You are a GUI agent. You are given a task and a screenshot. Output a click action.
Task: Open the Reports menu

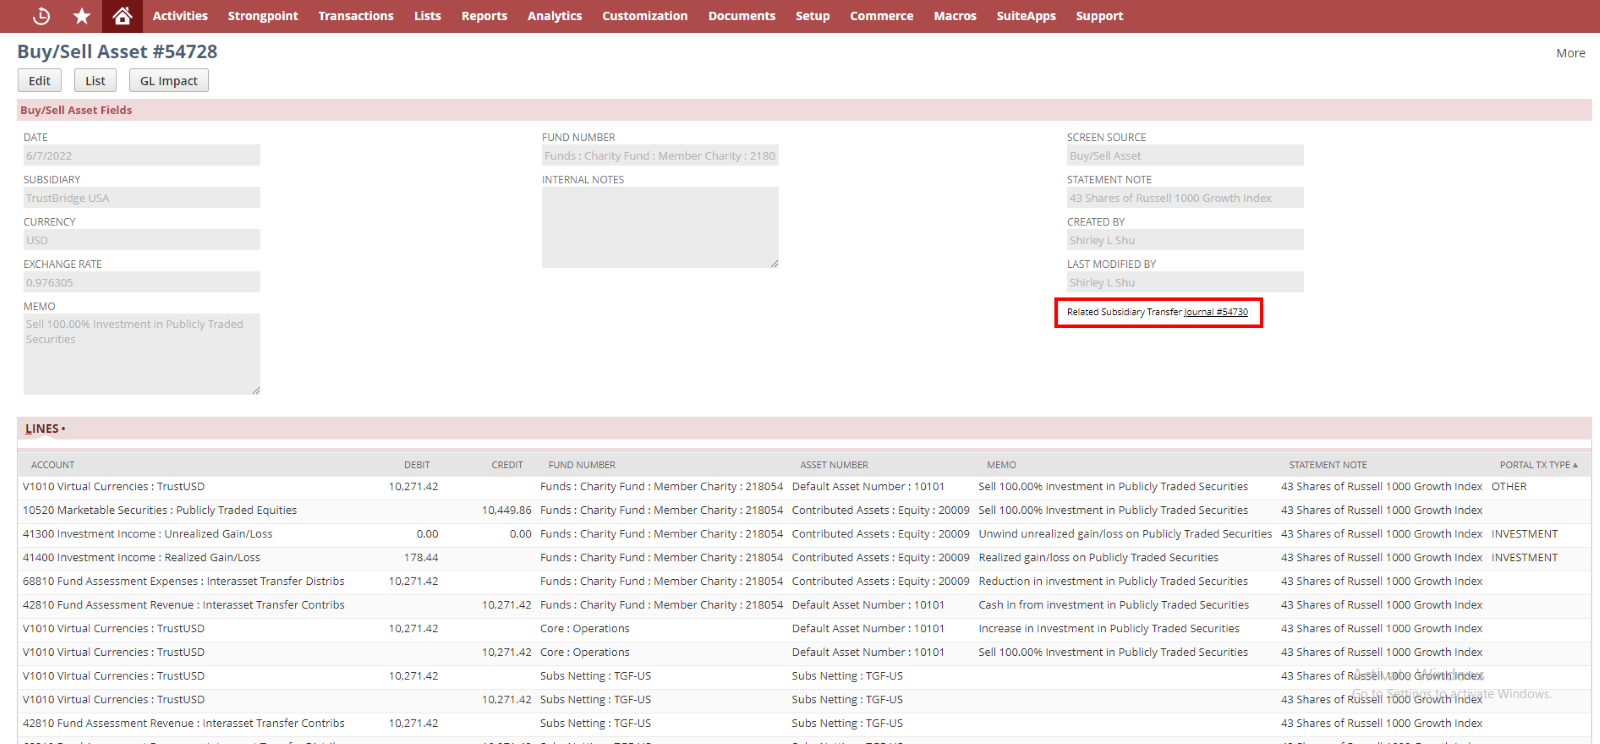click(484, 16)
